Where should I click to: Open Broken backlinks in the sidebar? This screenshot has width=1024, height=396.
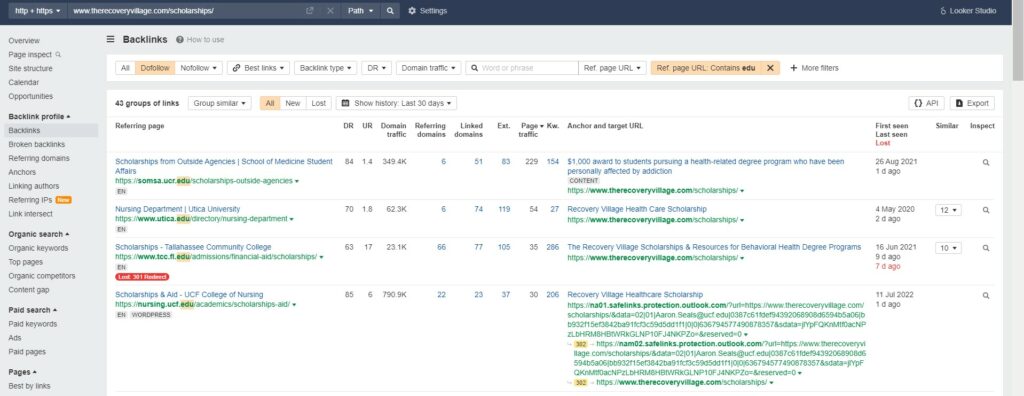point(37,144)
